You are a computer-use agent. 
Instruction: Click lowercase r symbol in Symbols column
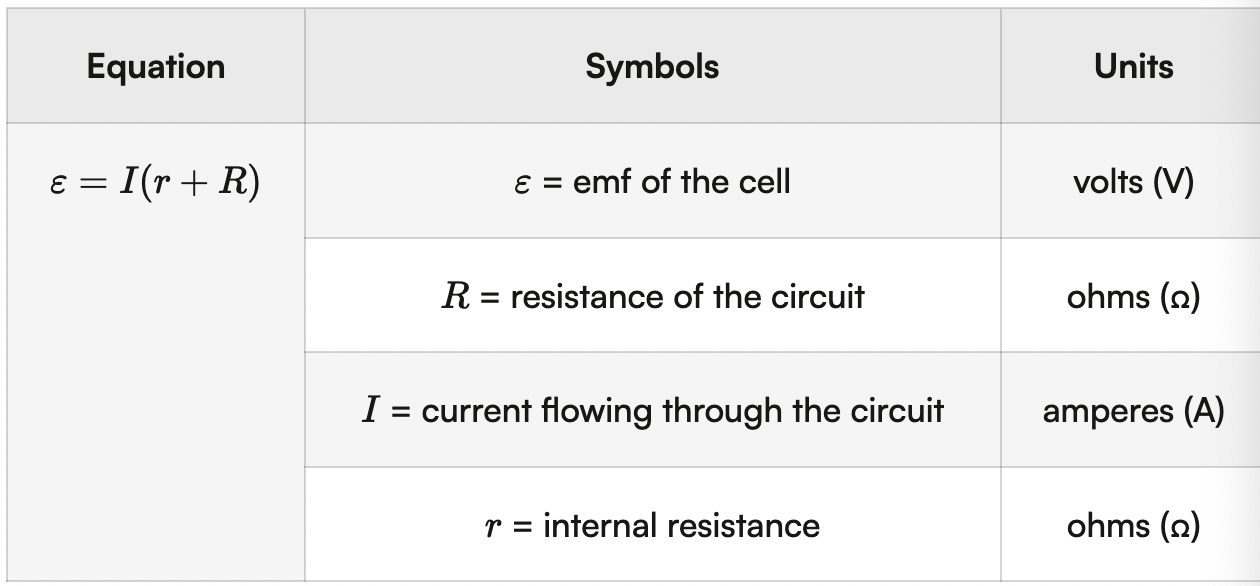tap(491, 528)
